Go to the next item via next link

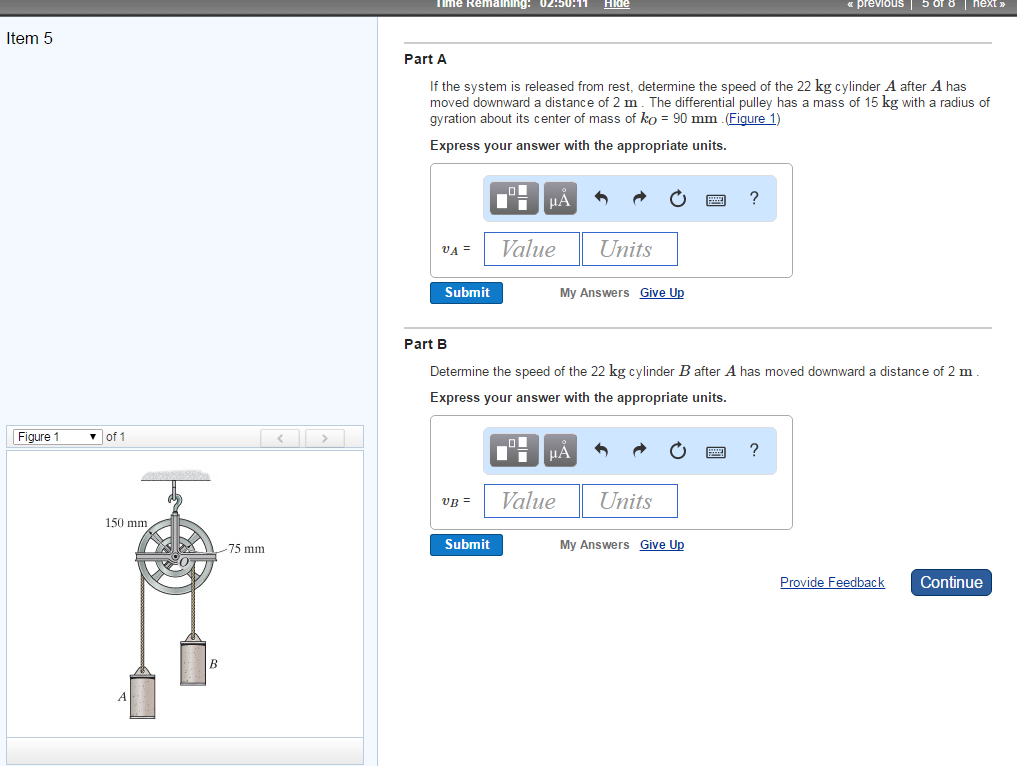tap(987, 4)
